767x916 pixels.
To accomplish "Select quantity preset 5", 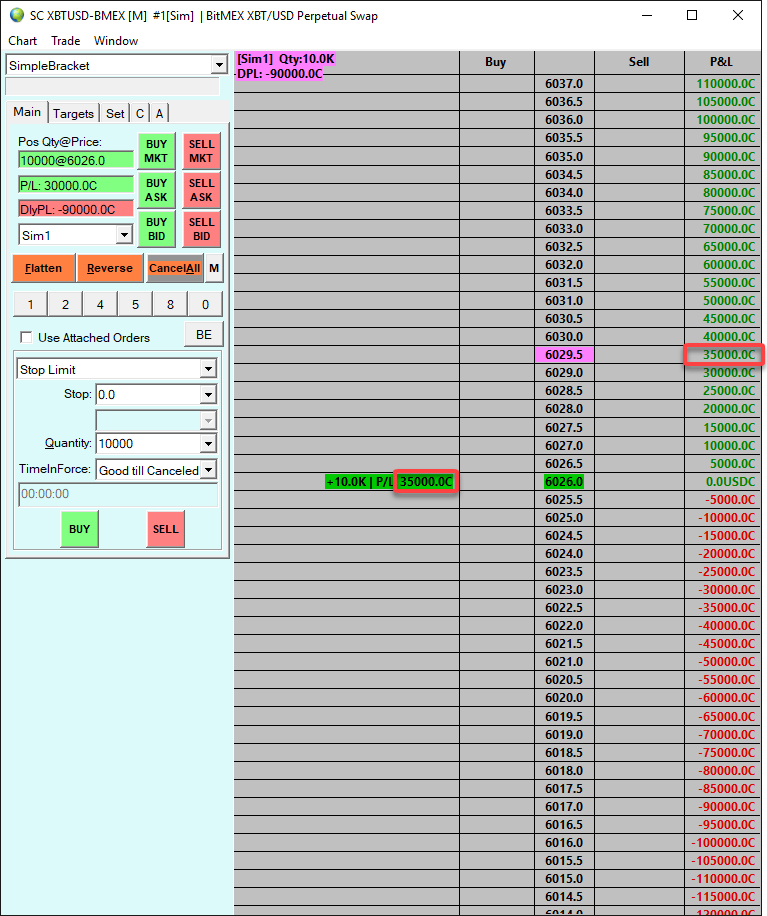I will 136,304.
